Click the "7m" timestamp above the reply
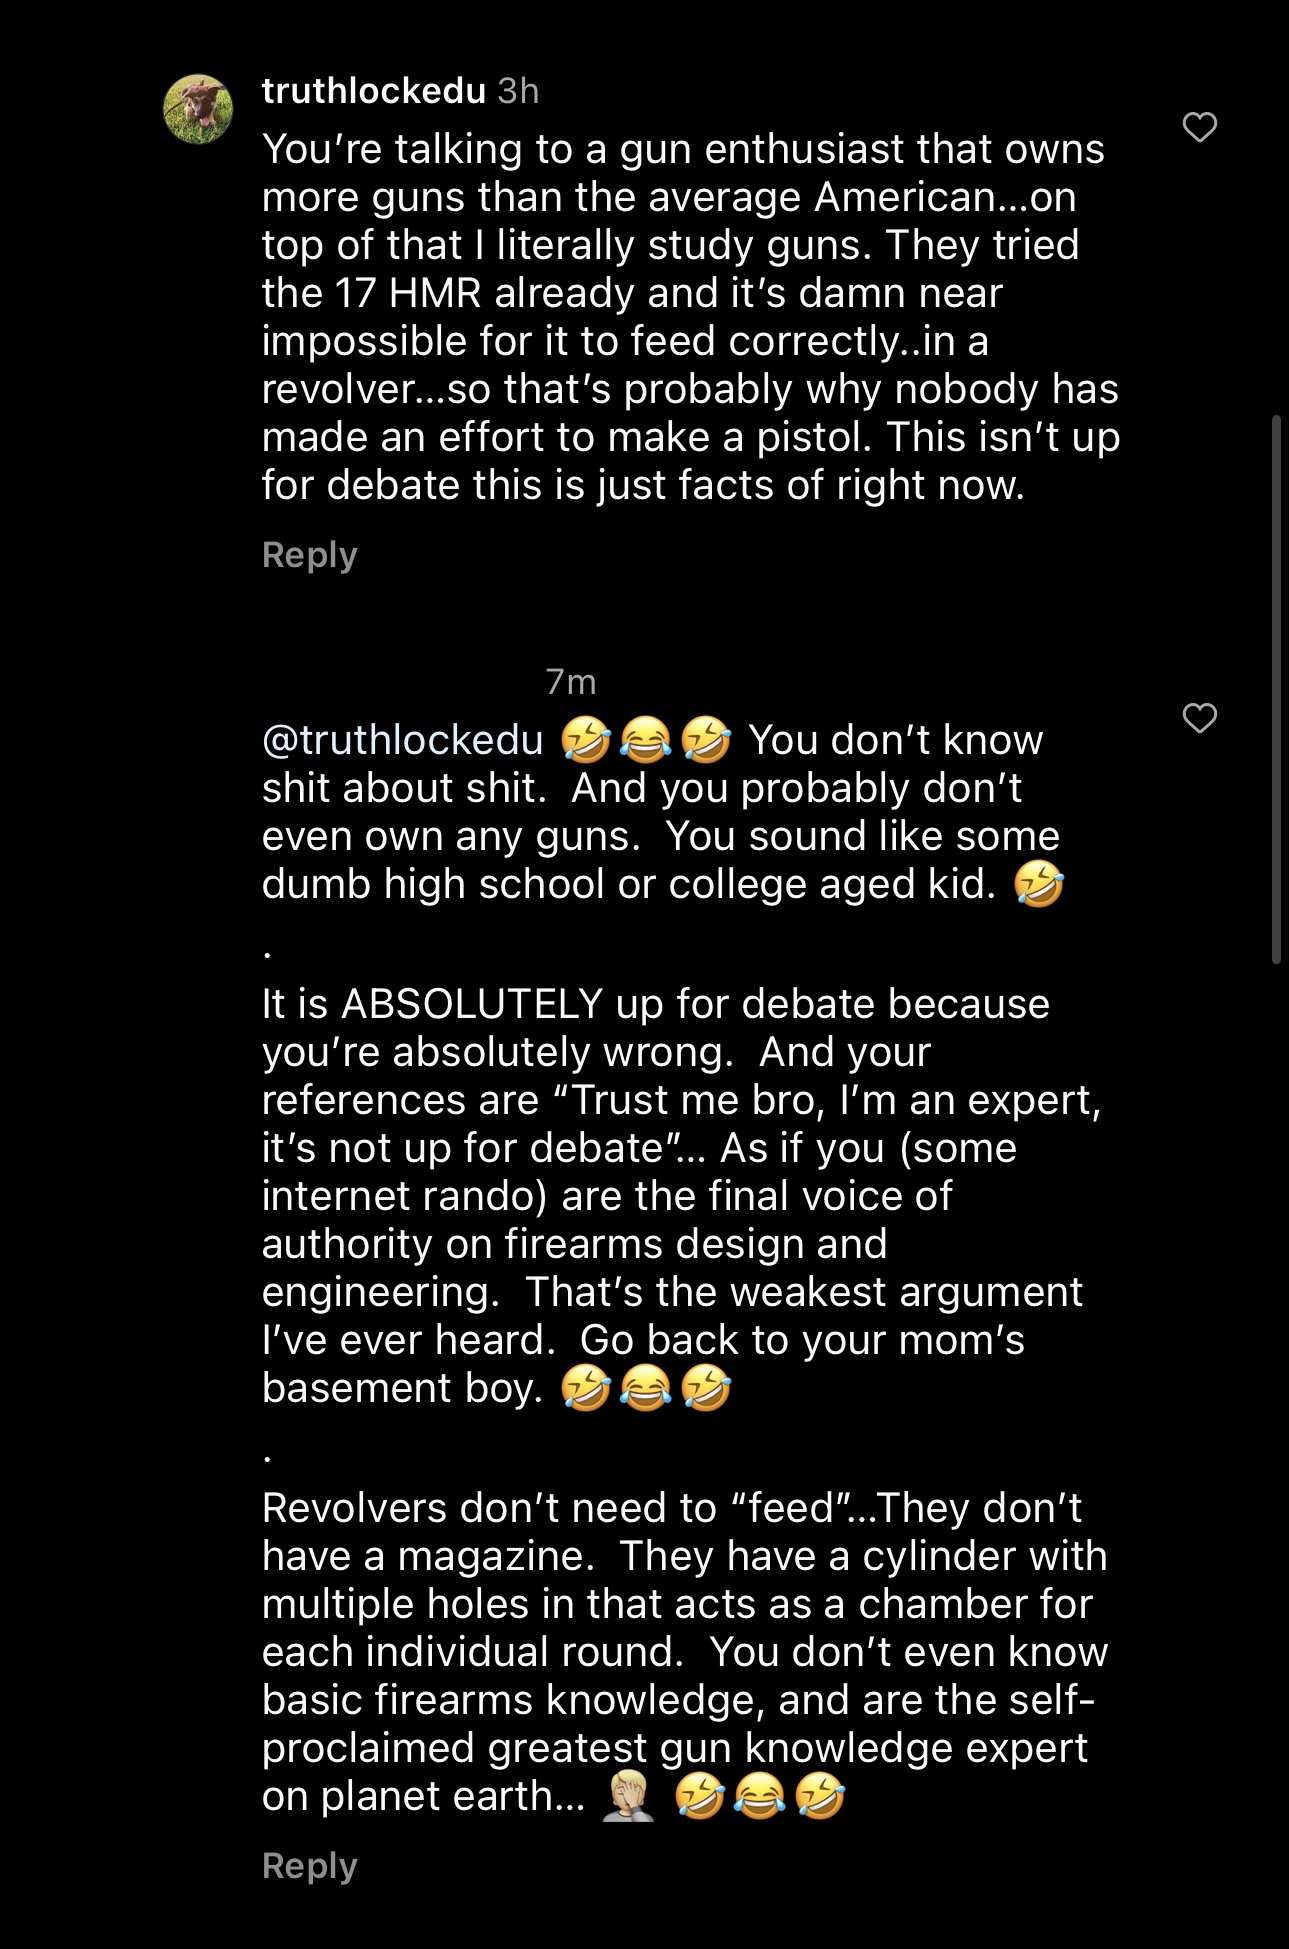Image resolution: width=1289 pixels, height=1949 pixels. click(571, 682)
